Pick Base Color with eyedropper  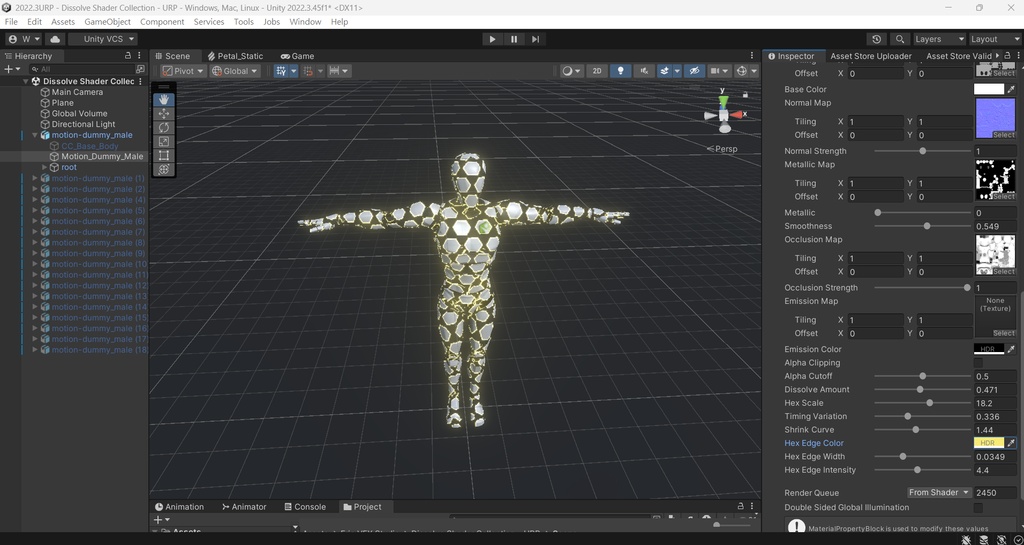(x=1012, y=89)
